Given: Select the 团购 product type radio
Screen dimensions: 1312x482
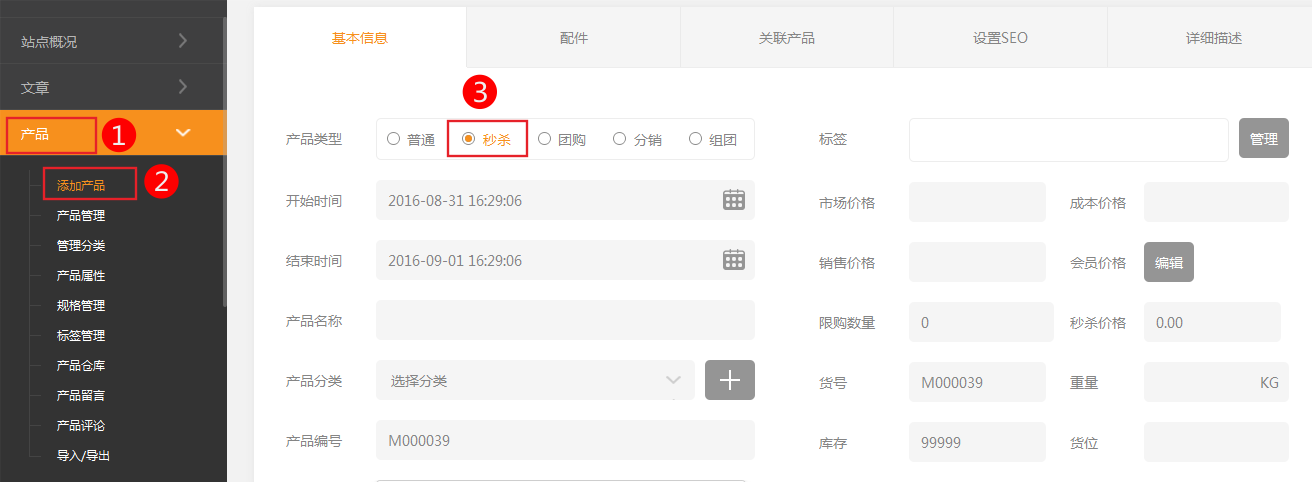Looking at the screenshot, I should coord(545,139).
